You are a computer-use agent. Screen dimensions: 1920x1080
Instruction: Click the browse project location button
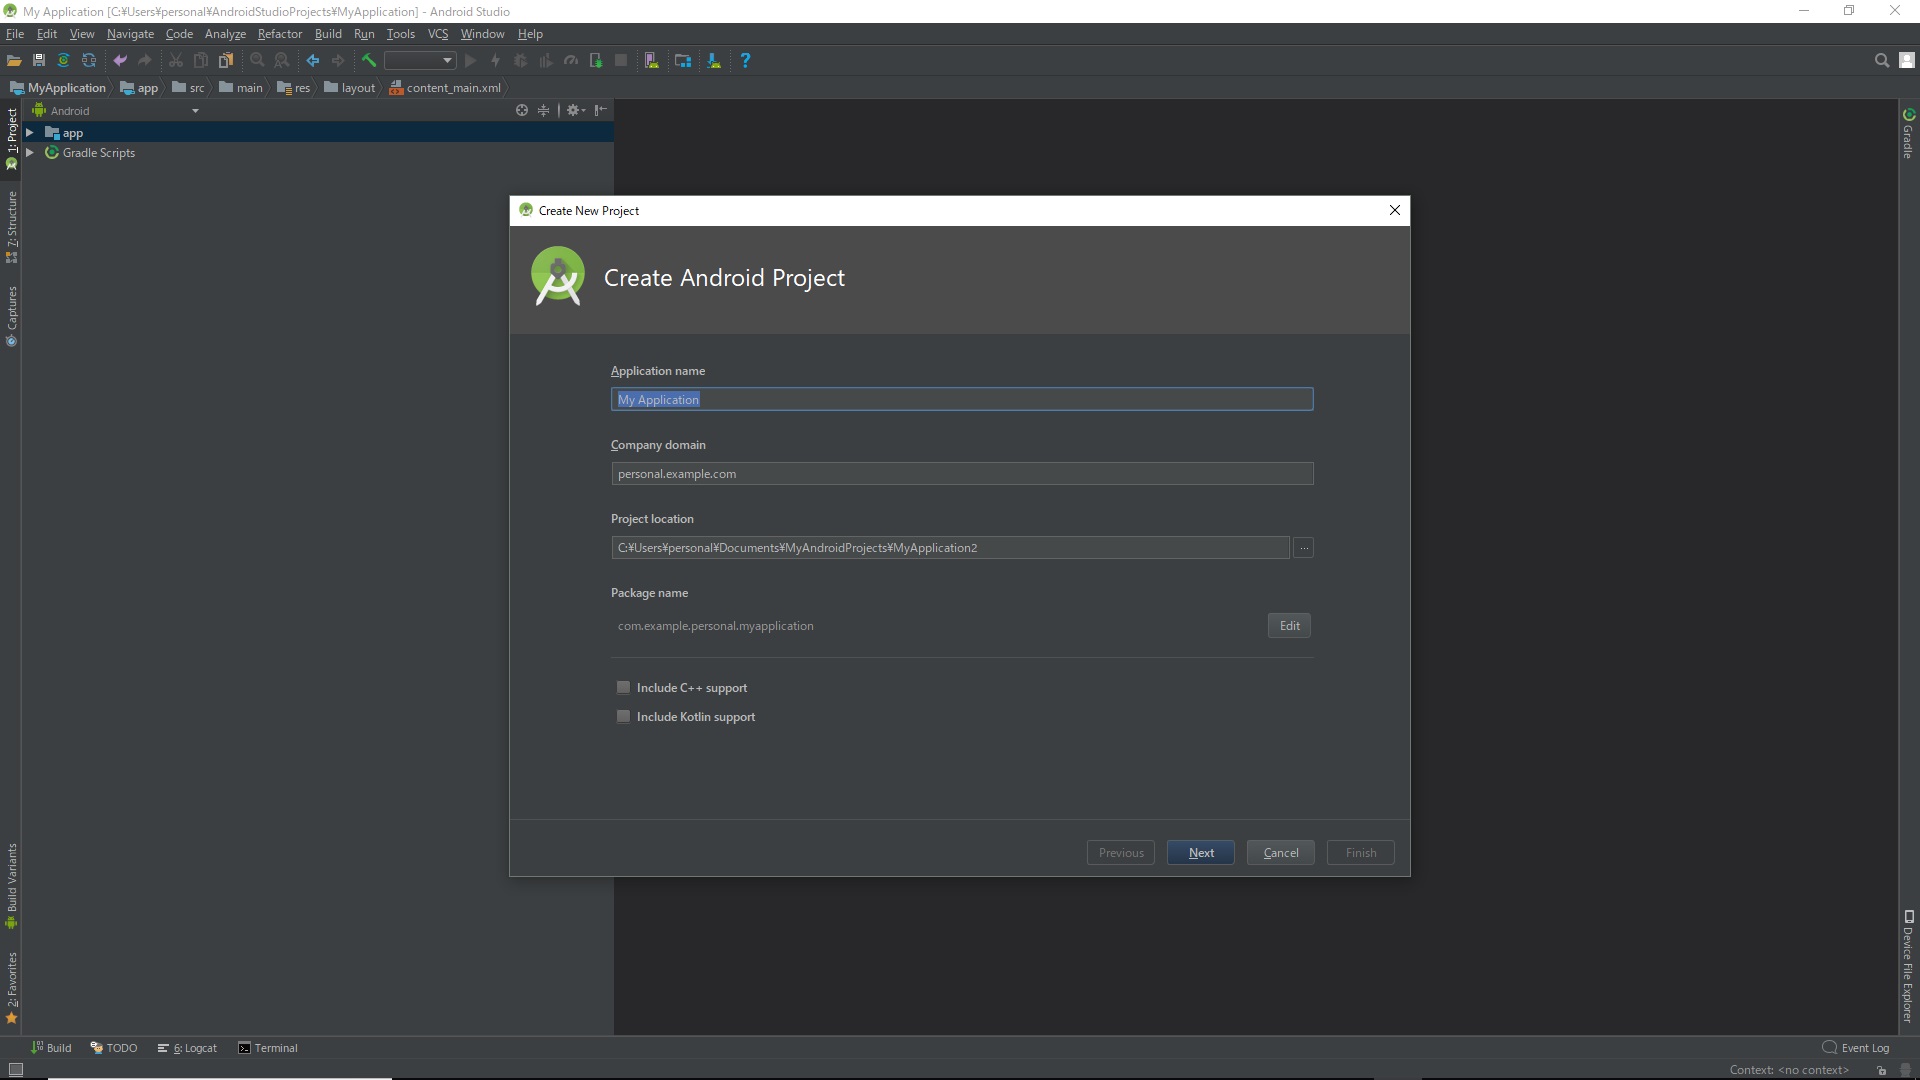coord(1304,548)
